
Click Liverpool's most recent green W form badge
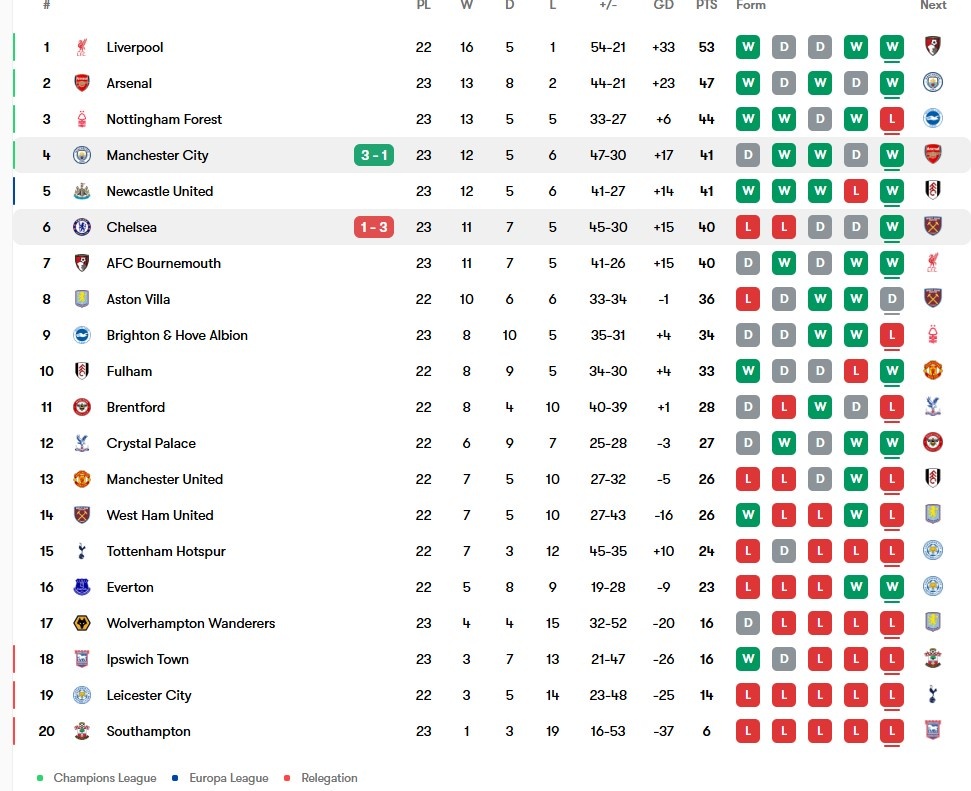coord(892,47)
